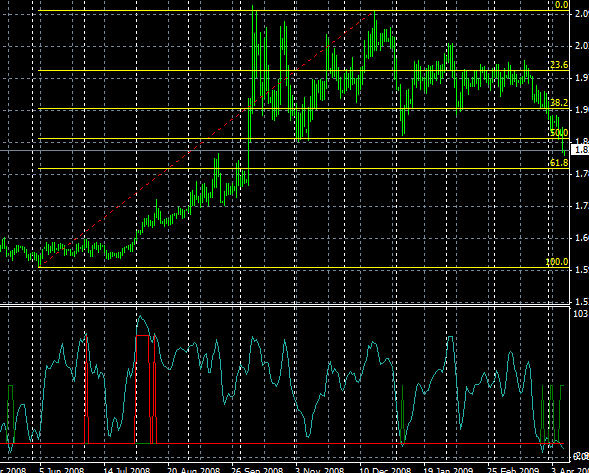Click the 19 Jan 2009 date label
Screen dimensions: 589x473
click(x=449, y=470)
